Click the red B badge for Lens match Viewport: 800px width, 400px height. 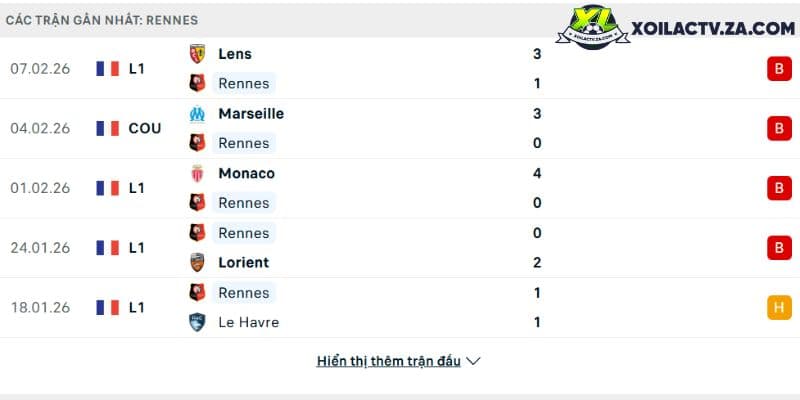click(x=779, y=68)
